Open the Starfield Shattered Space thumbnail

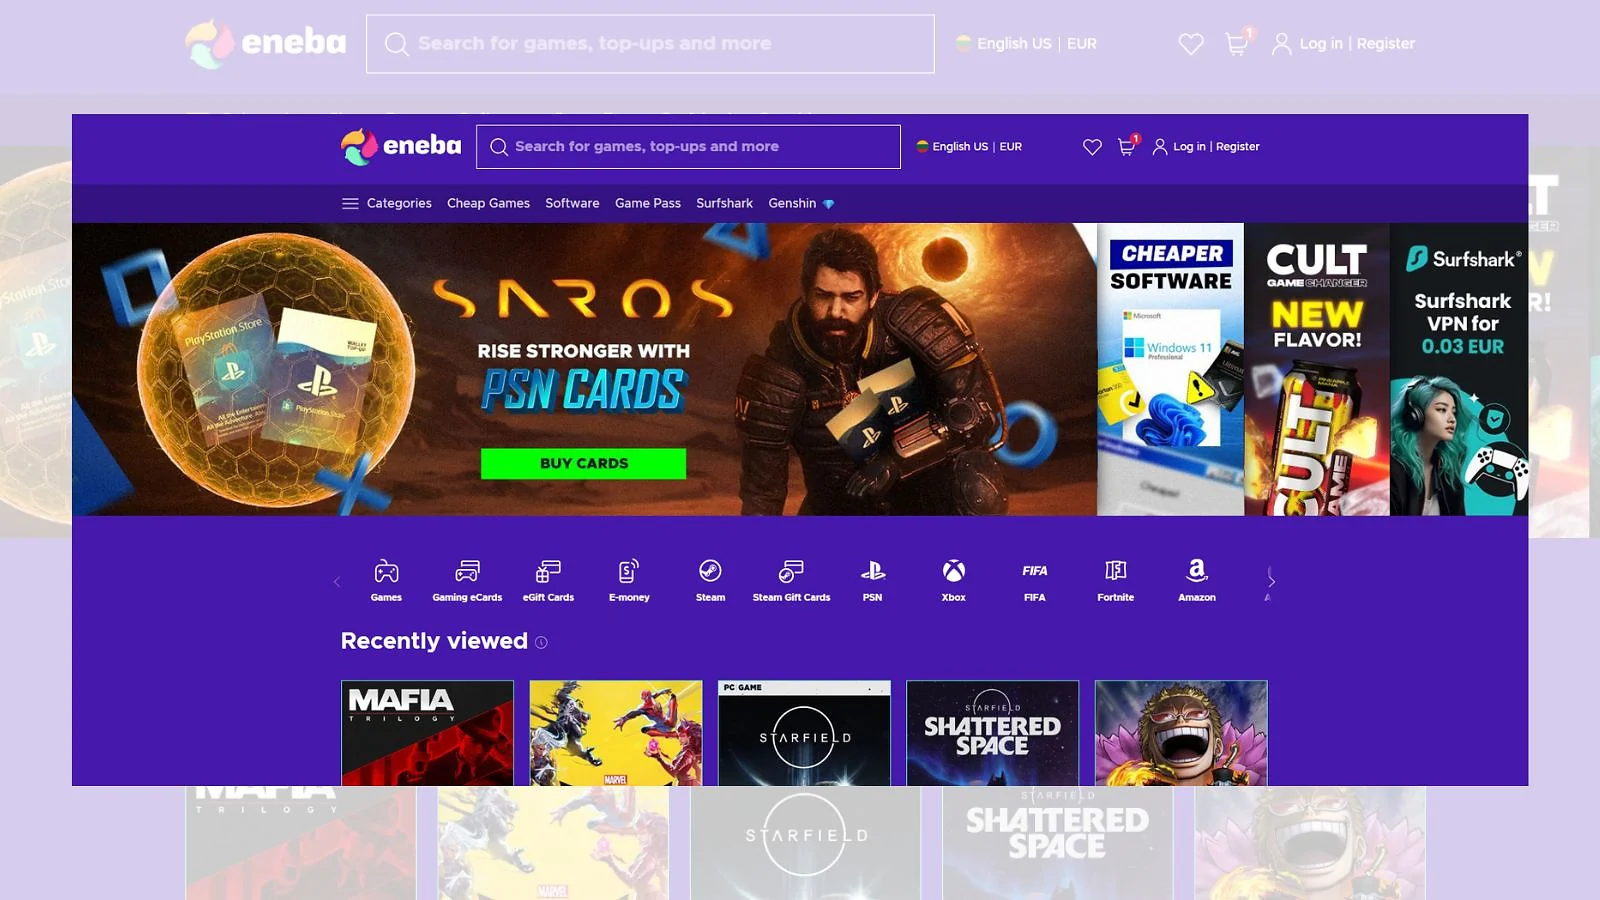pos(992,733)
